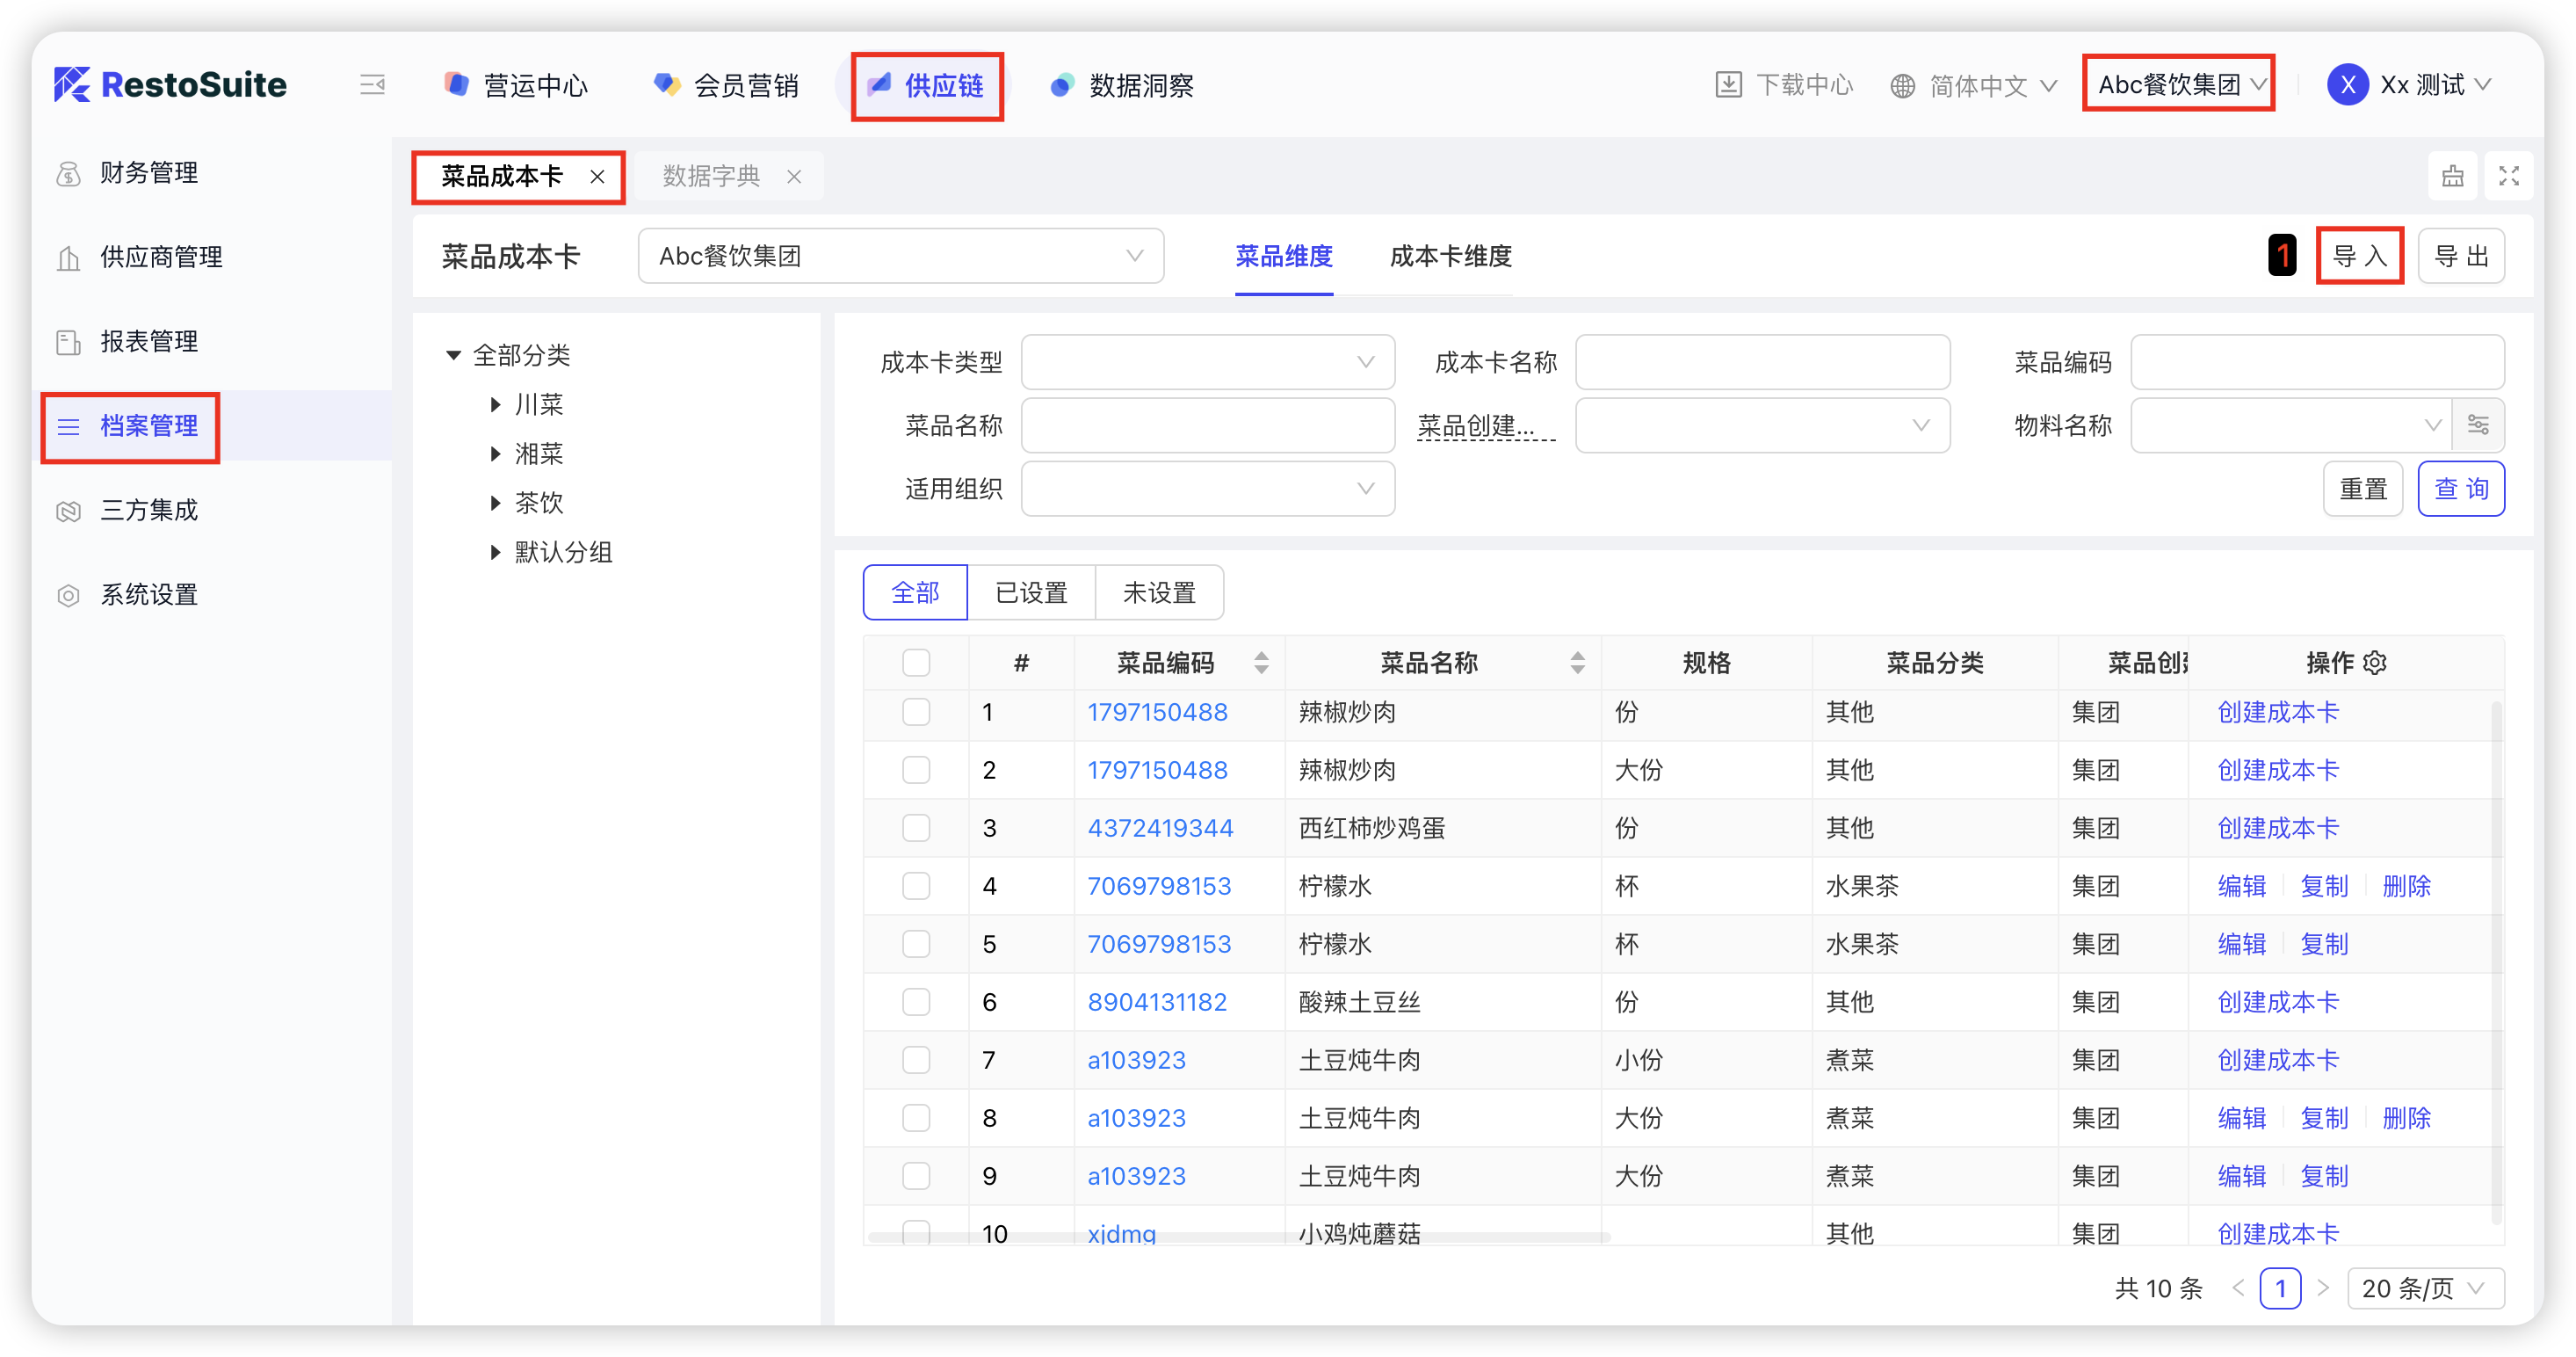Expand the 川菜 category tree node
Screen dimensions: 2576x1357
pos(496,405)
